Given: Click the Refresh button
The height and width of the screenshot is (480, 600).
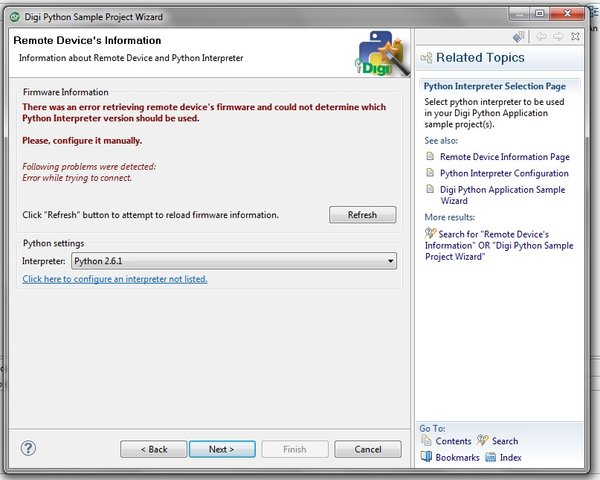Looking at the screenshot, I should click(x=362, y=215).
